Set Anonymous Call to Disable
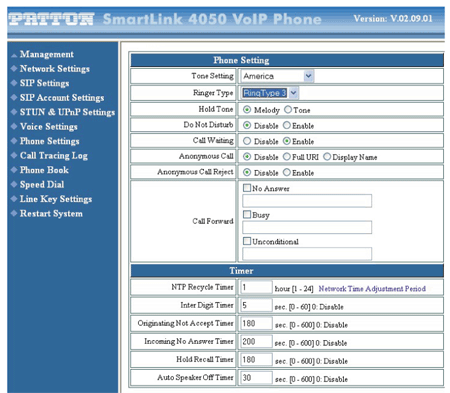The image size is (450, 393). 247,157
